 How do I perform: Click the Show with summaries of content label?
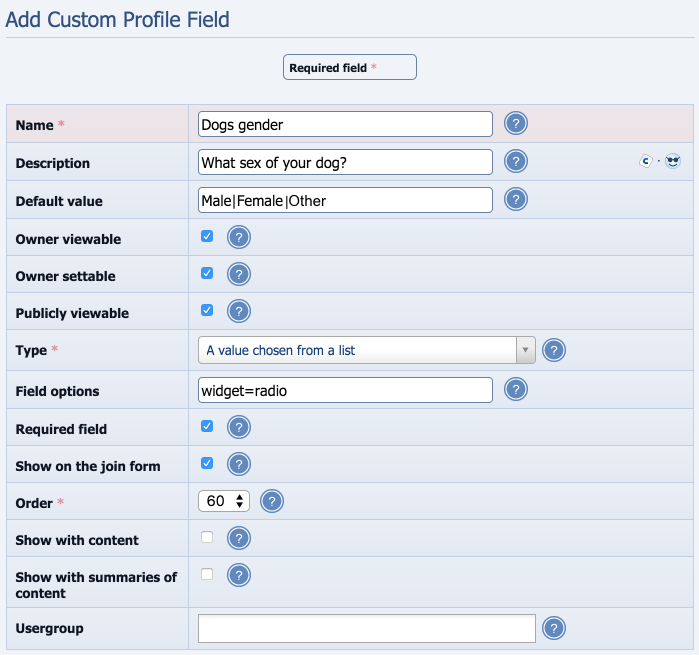tap(96, 585)
